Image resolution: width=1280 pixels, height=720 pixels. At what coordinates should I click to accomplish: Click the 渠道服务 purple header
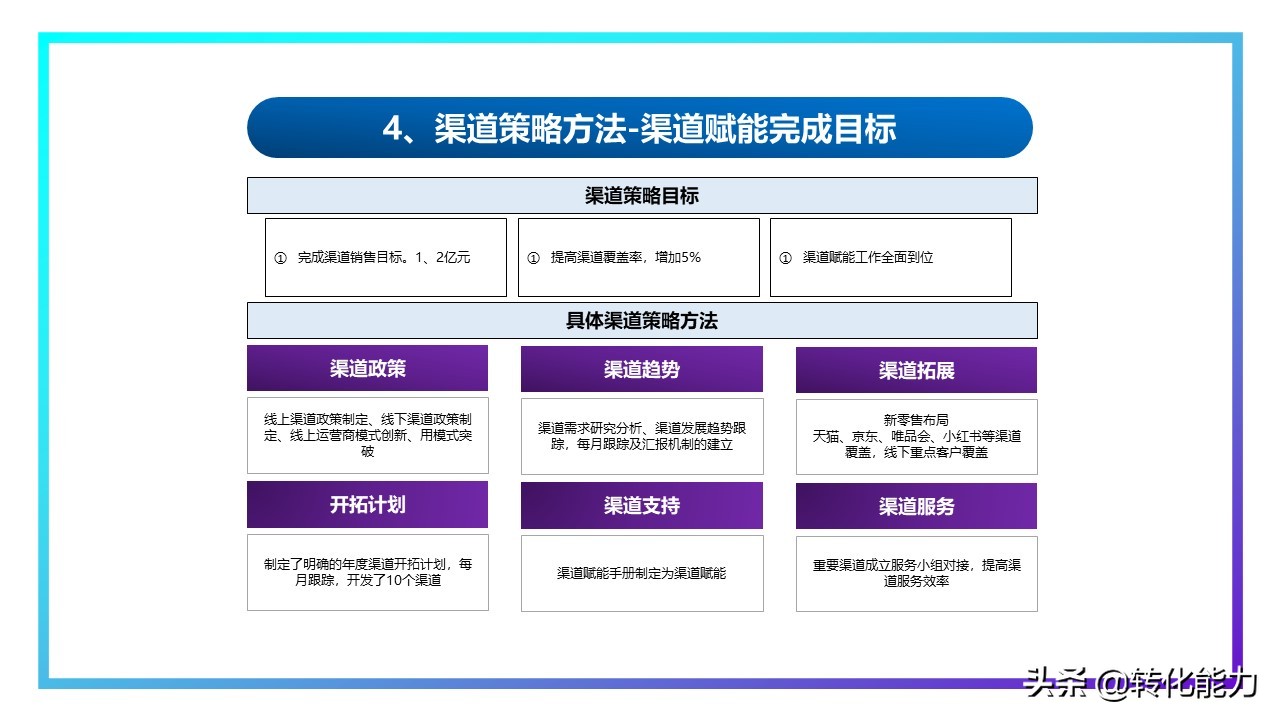916,505
